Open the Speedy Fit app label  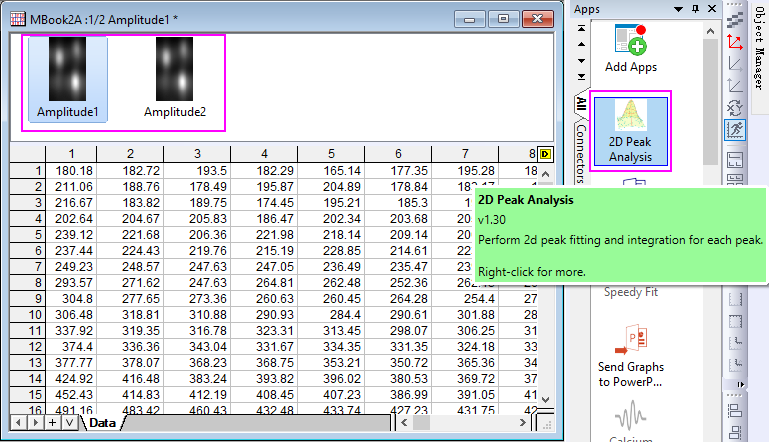[x=631, y=292]
